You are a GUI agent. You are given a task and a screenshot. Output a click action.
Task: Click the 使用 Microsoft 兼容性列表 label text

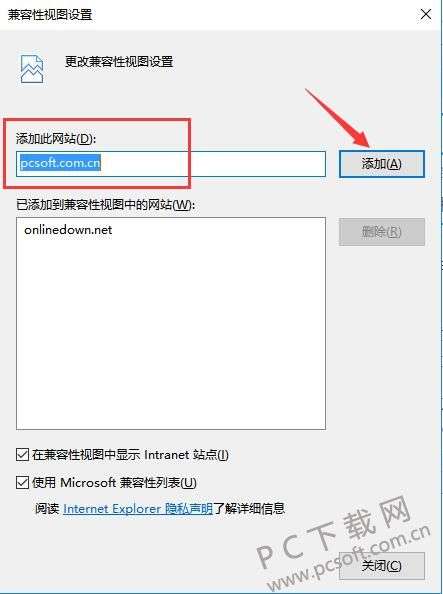114,482
